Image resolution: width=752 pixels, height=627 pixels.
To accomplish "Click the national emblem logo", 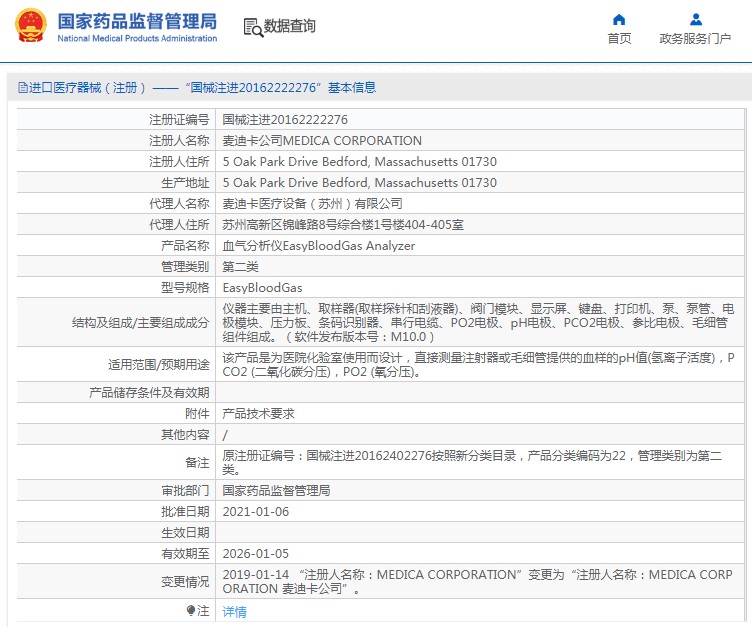I will (28, 26).
